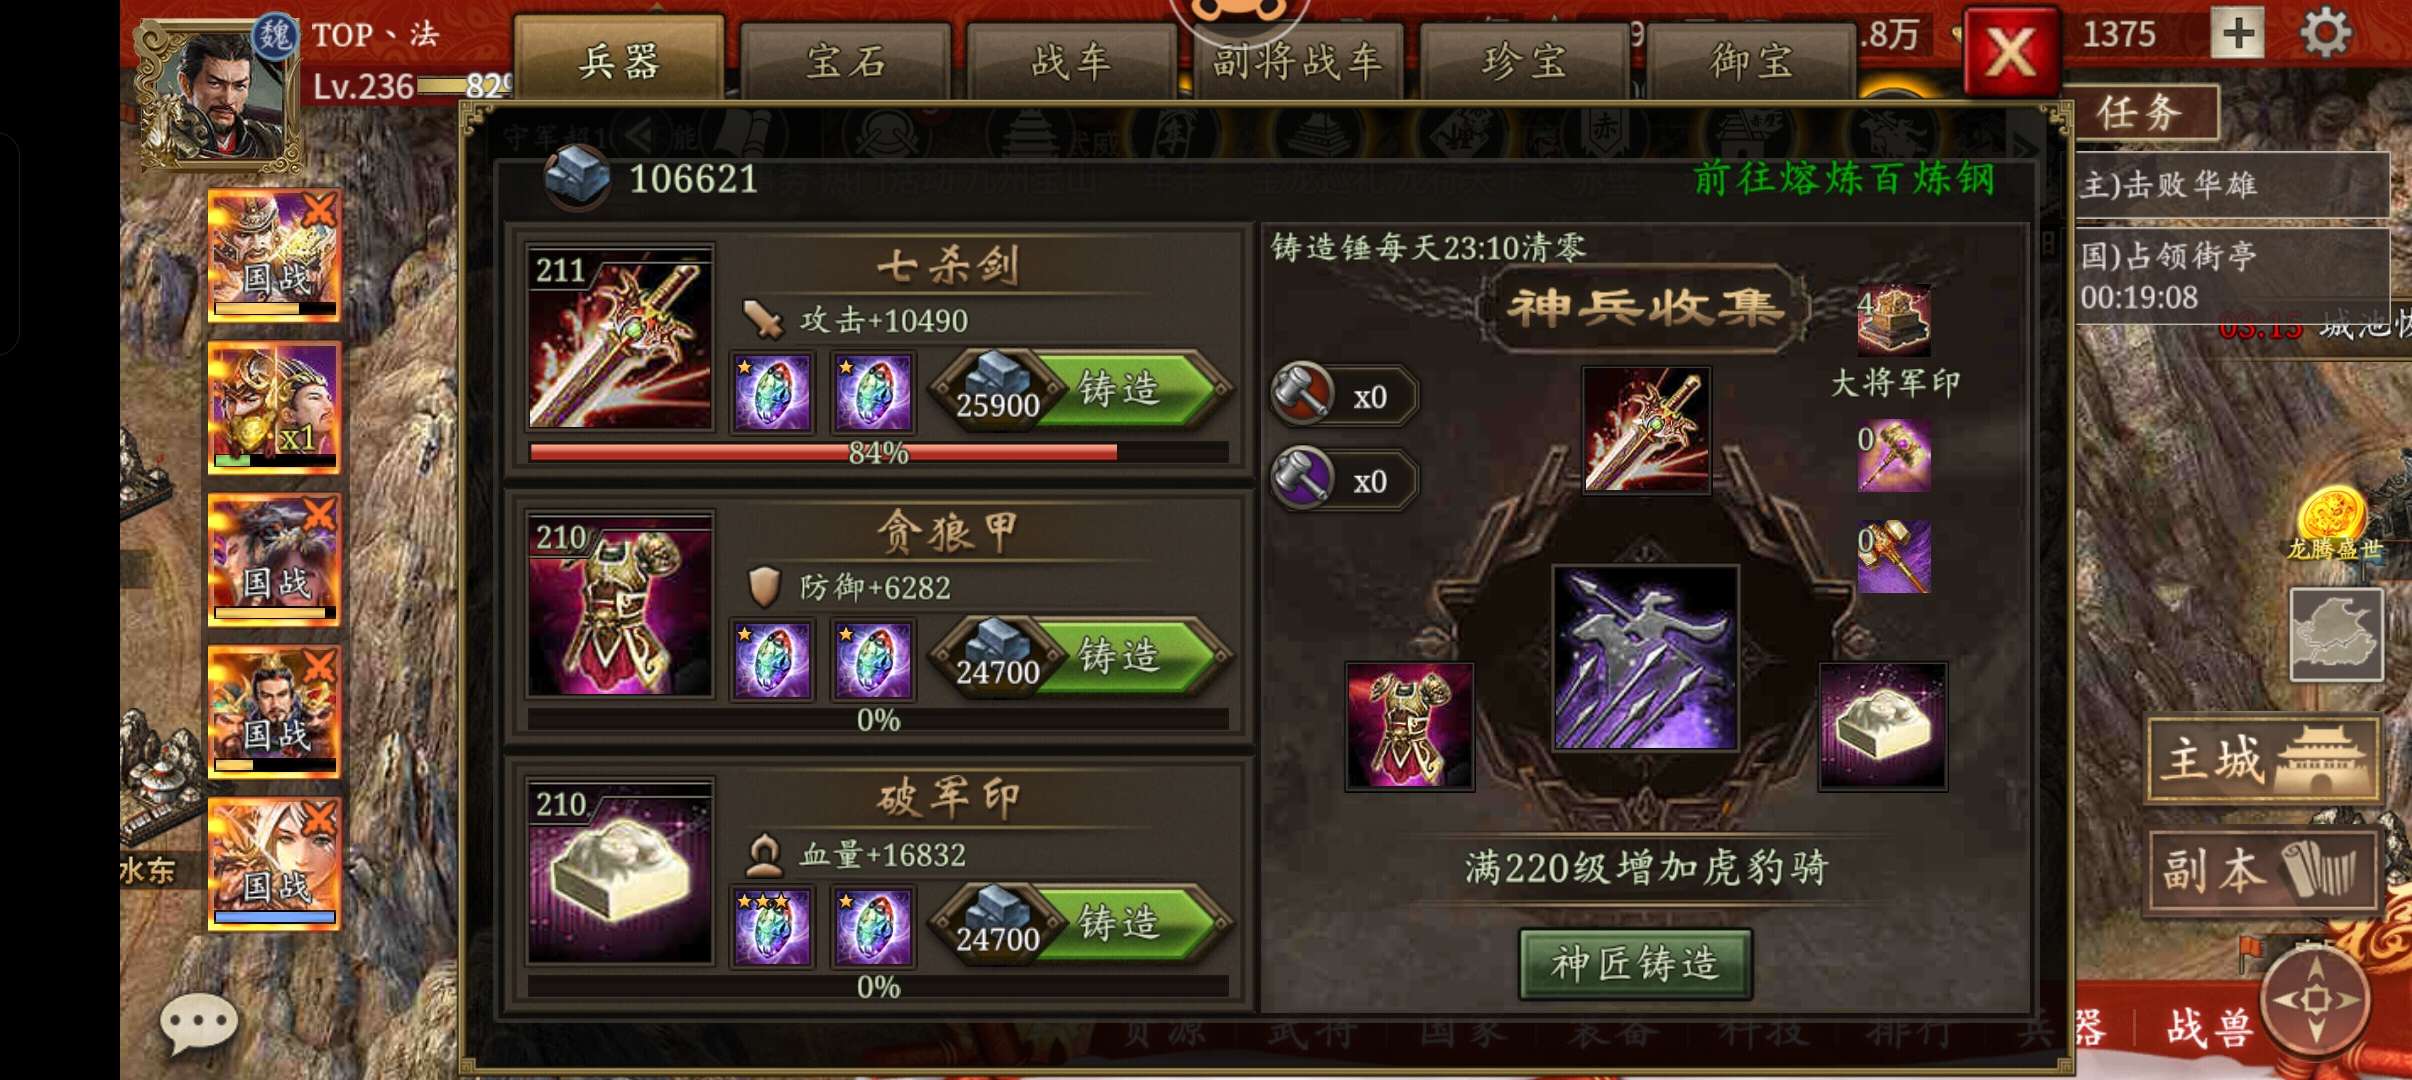Screen dimensions: 2412x1080
Task: Tap the 虎豹骑 cavalry center icon
Action: point(1645,657)
